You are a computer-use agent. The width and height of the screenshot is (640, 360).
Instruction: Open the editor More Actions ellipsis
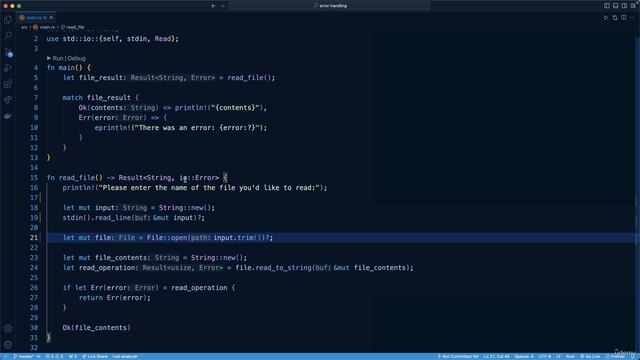[633, 18]
